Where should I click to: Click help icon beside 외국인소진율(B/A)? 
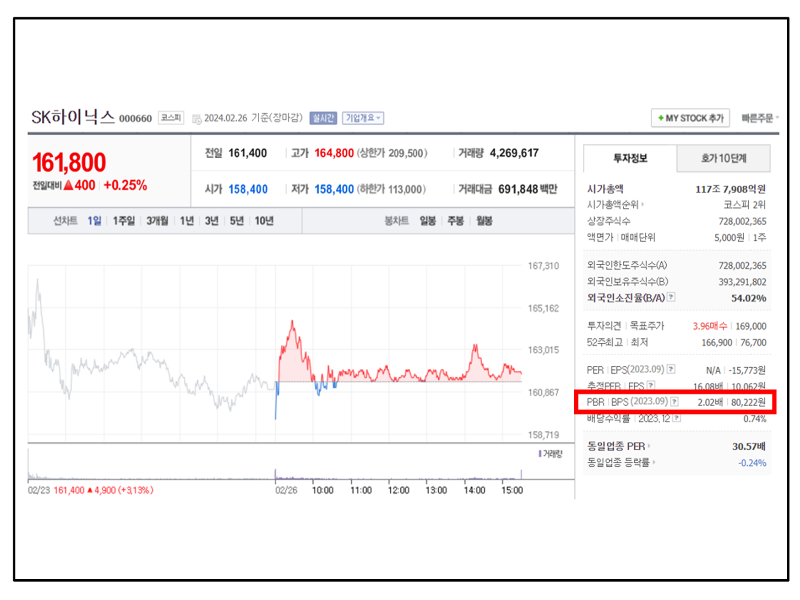(671, 297)
